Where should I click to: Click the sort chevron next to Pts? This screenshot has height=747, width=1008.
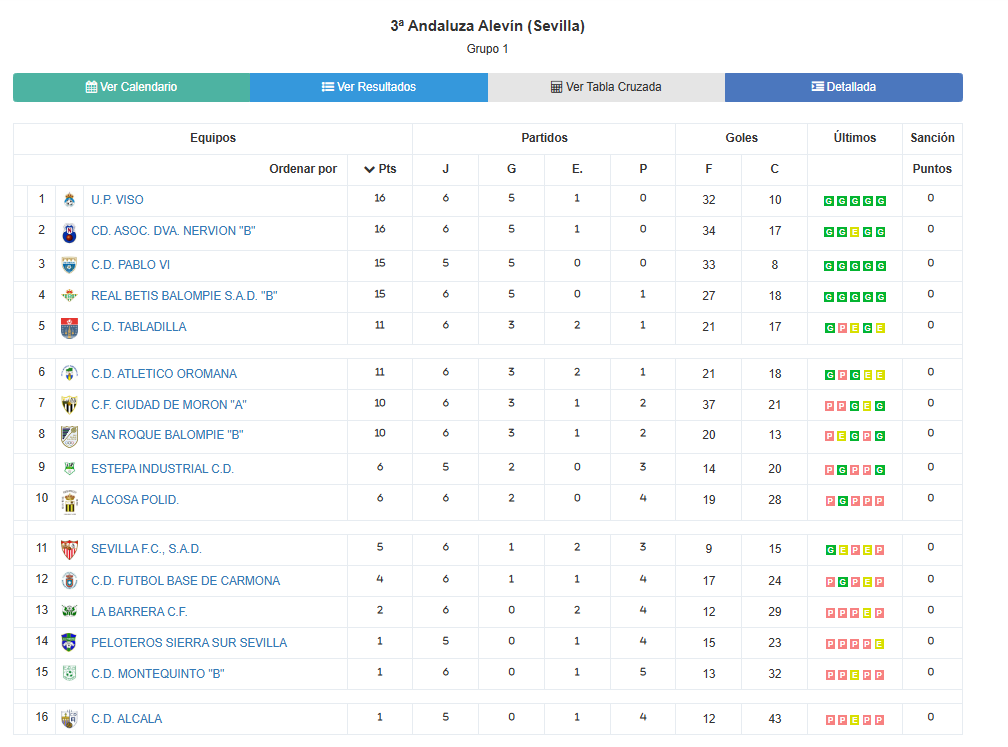pyautogui.click(x=370, y=169)
